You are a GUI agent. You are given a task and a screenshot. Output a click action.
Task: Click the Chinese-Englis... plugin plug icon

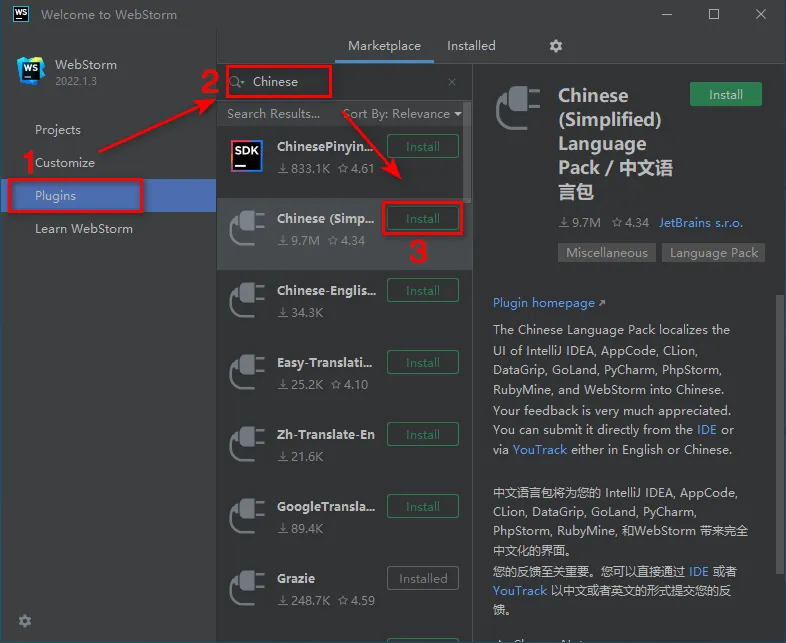pos(247,300)
